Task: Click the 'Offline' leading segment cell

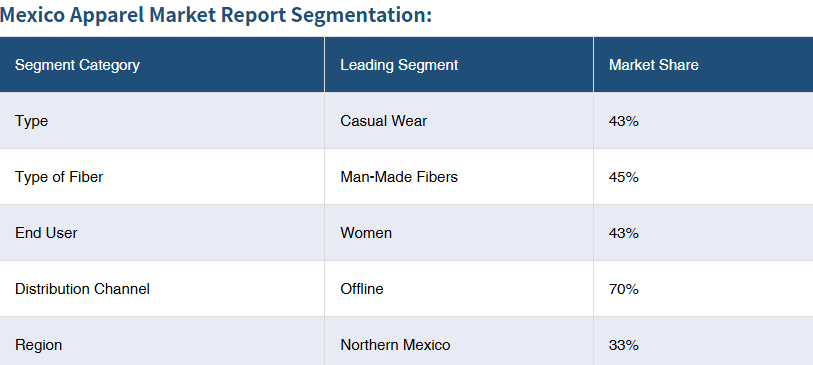Action: (459, 289)
